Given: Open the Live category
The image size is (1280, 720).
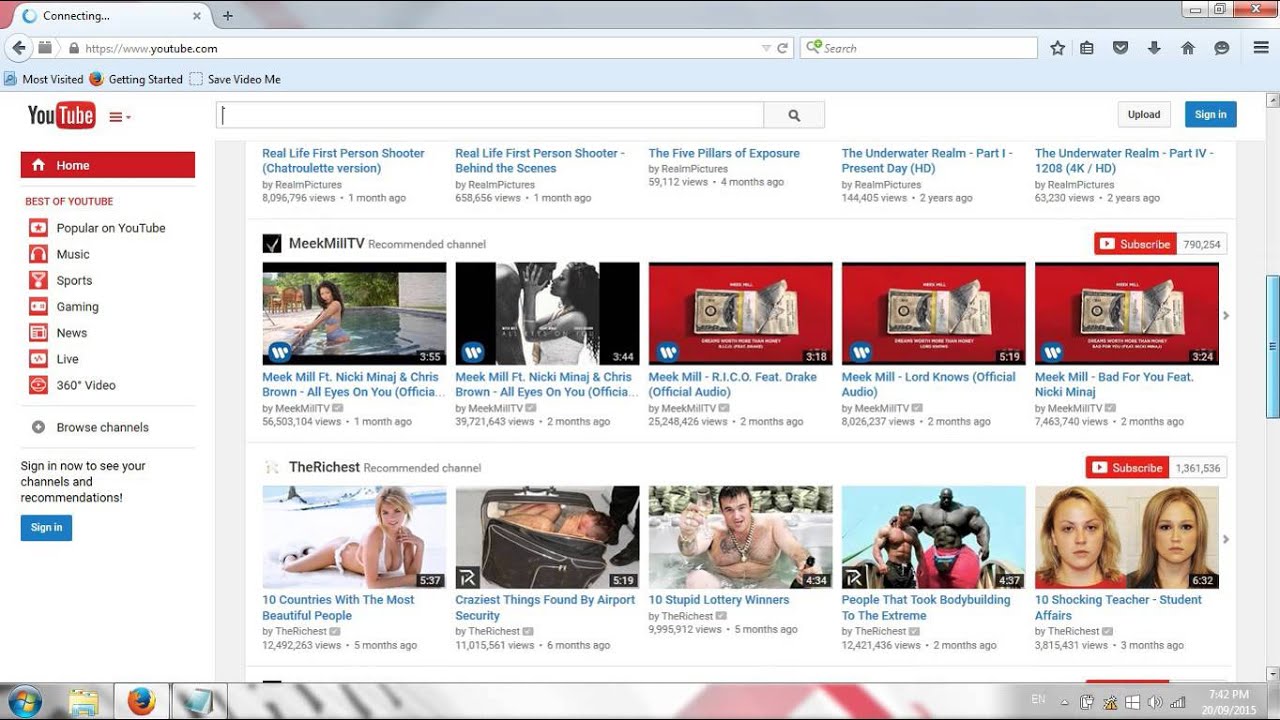Looking at the screenshot, I should 67,359.
